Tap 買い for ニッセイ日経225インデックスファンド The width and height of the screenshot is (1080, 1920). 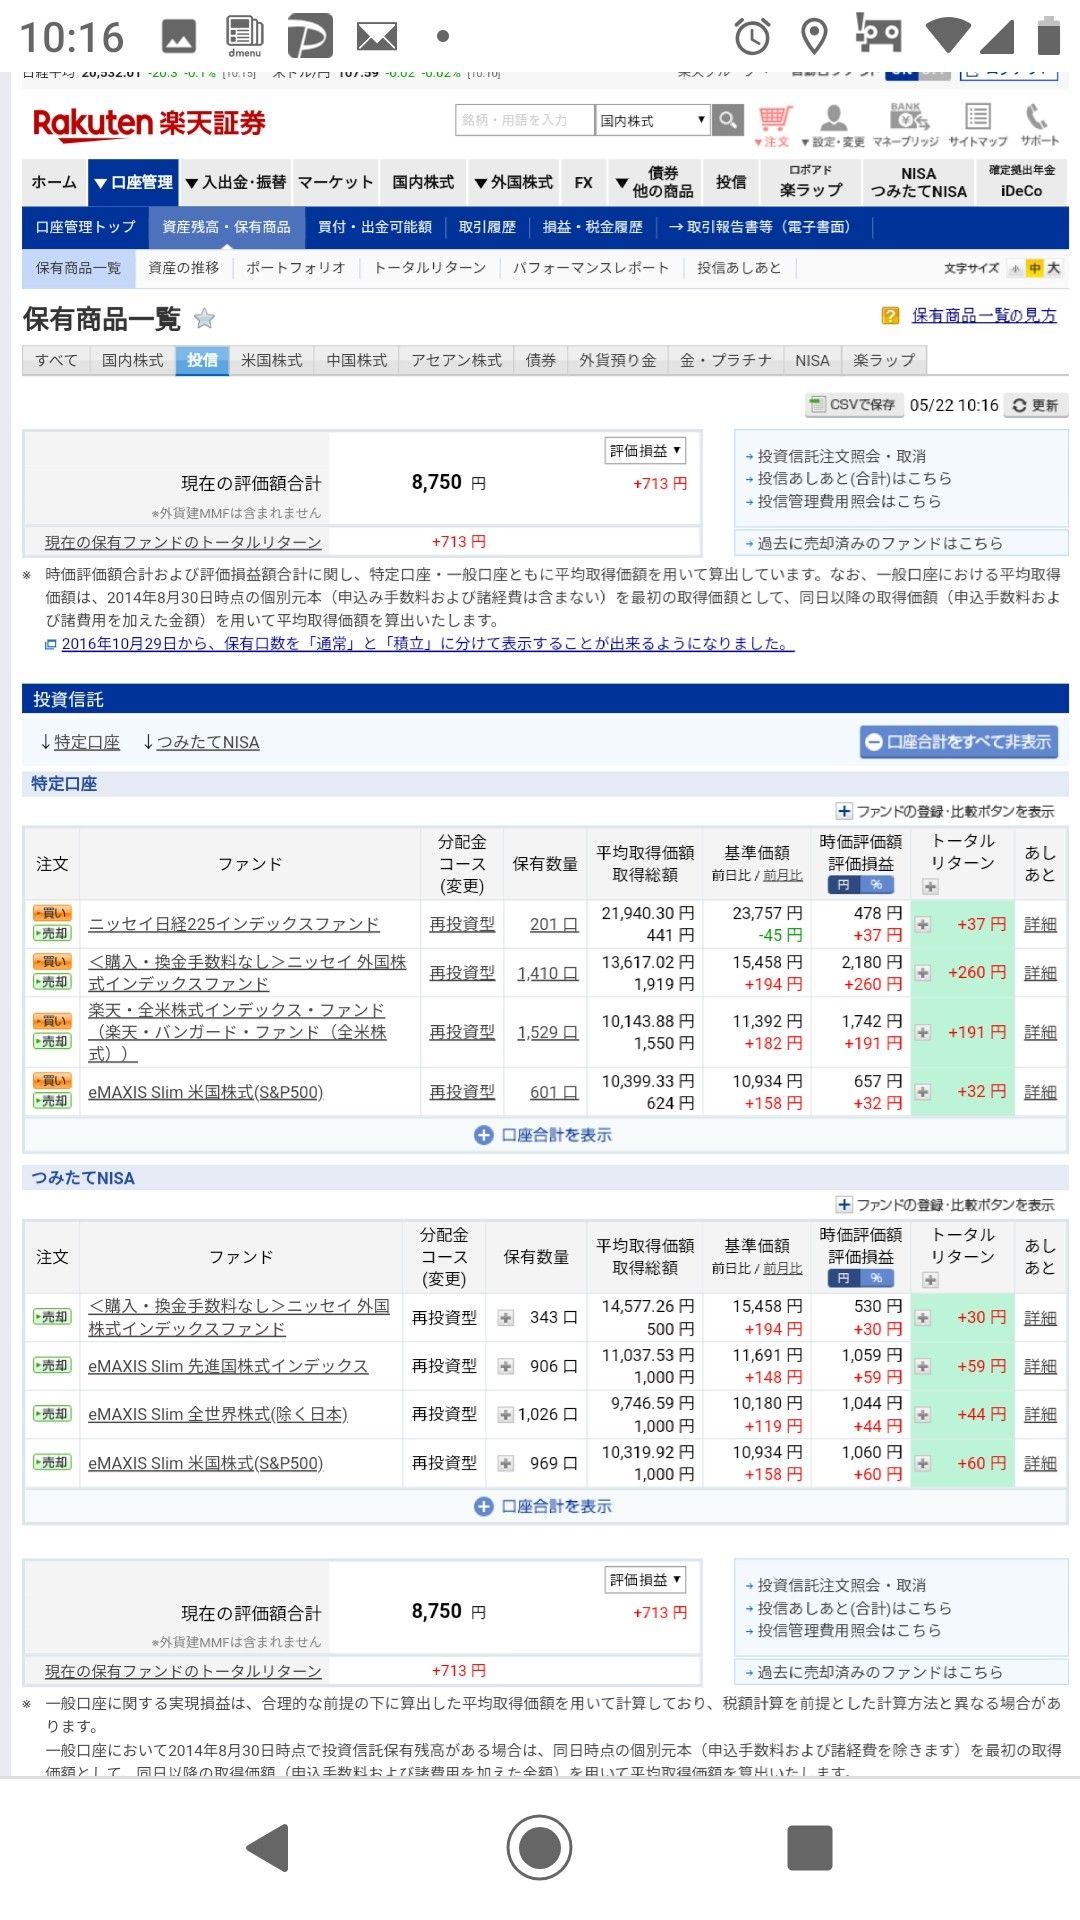(x=52, y=913)
